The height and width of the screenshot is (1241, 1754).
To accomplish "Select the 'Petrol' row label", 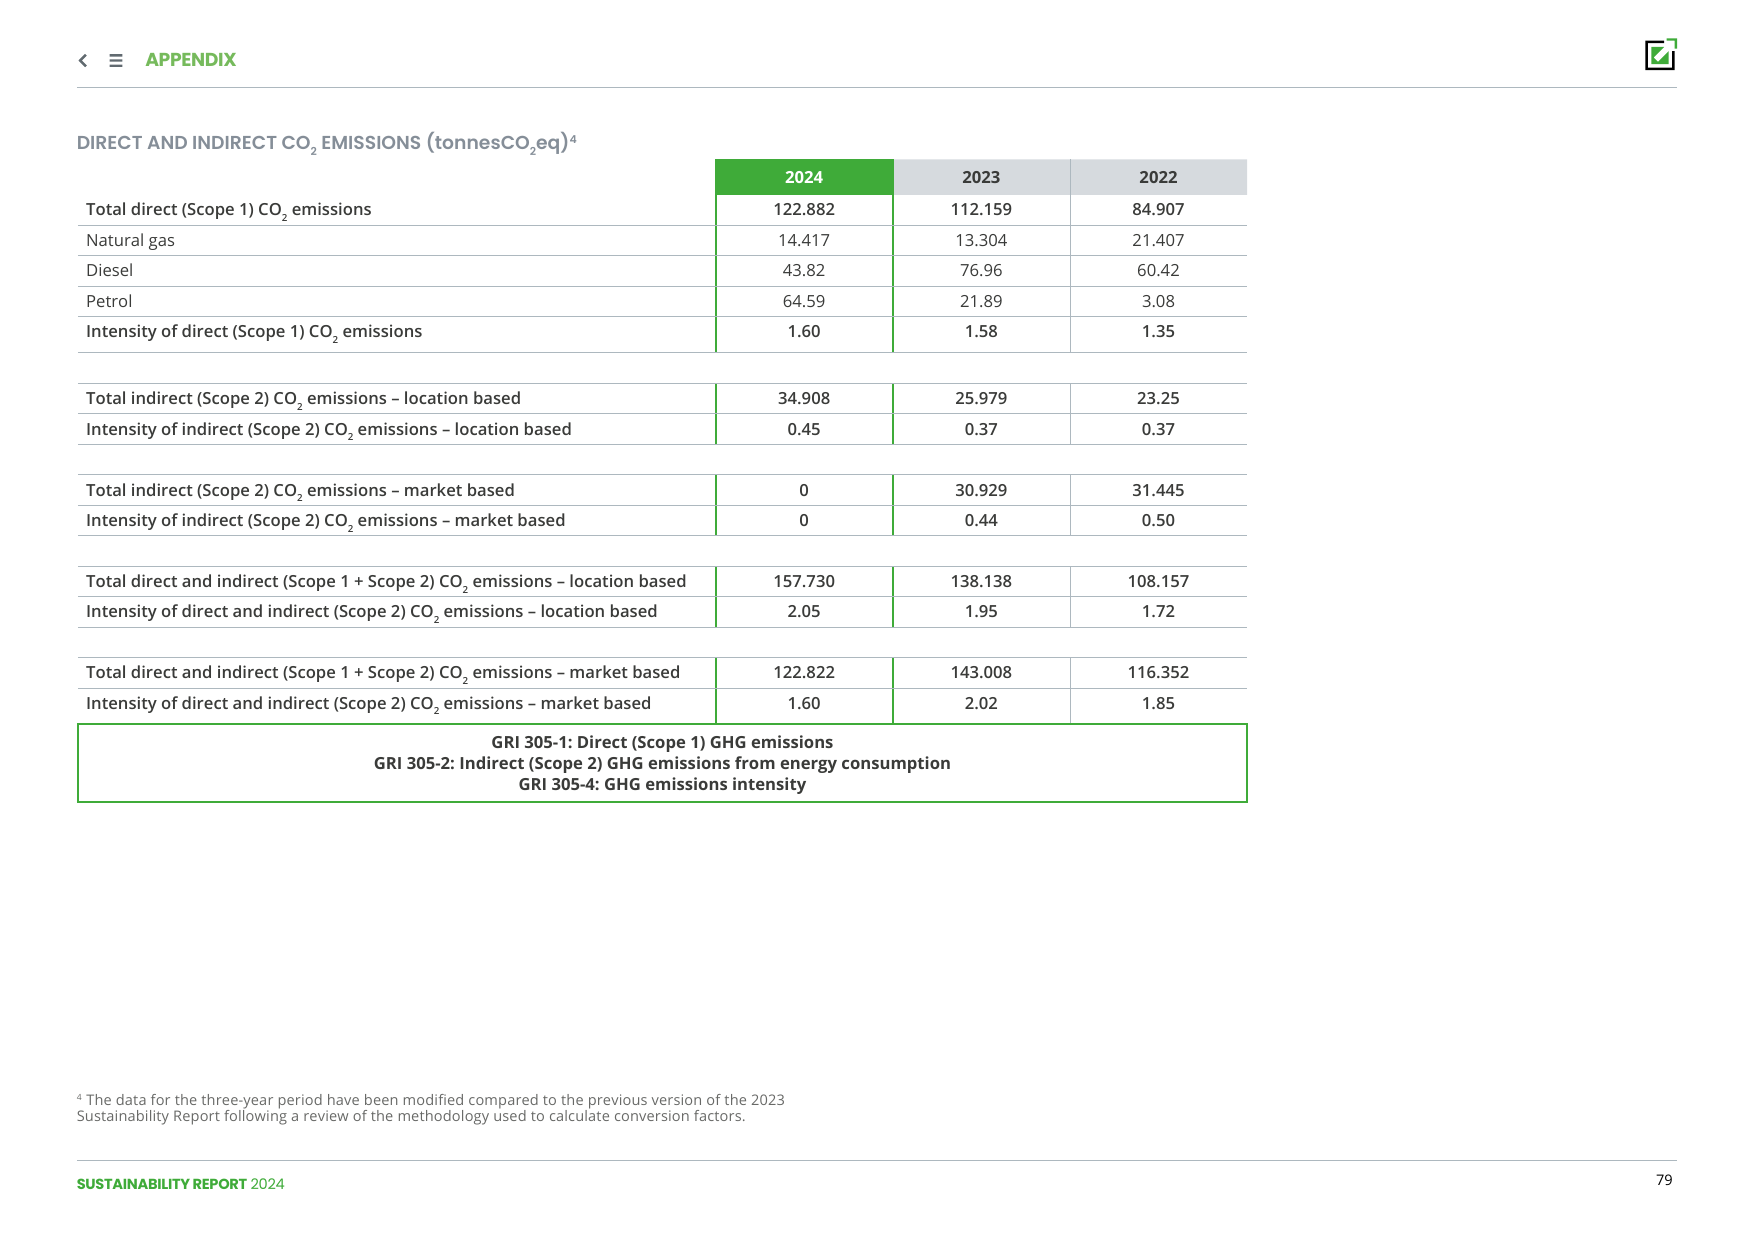I will pos(109,301).
